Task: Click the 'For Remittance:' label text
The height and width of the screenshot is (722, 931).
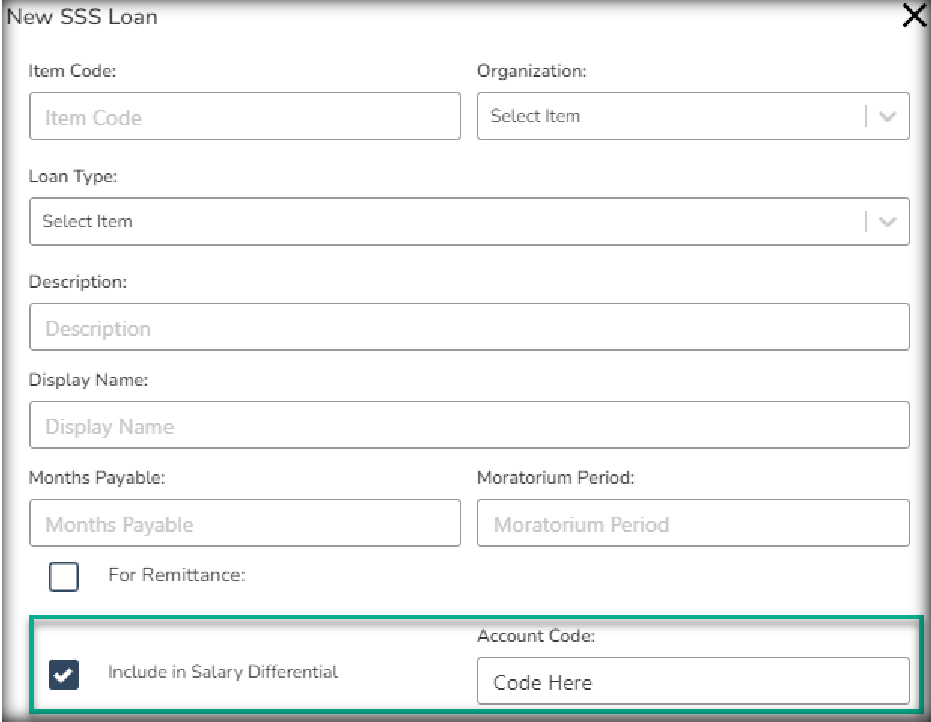Action: (x=177, y=575)
